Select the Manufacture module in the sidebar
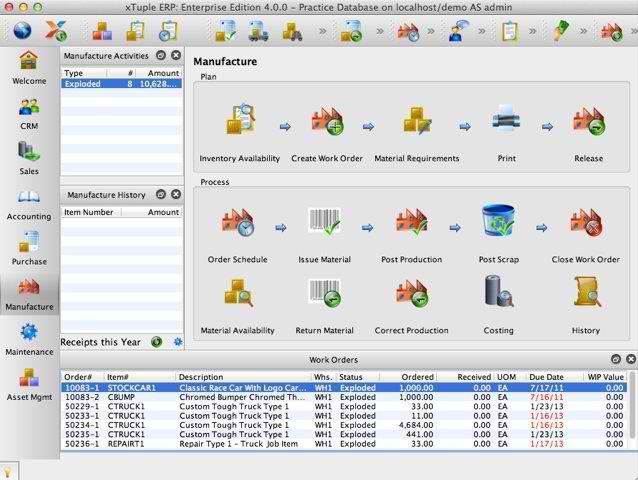Image resolution: width=638 pixels, height=480 pixels. pos(29,295)
